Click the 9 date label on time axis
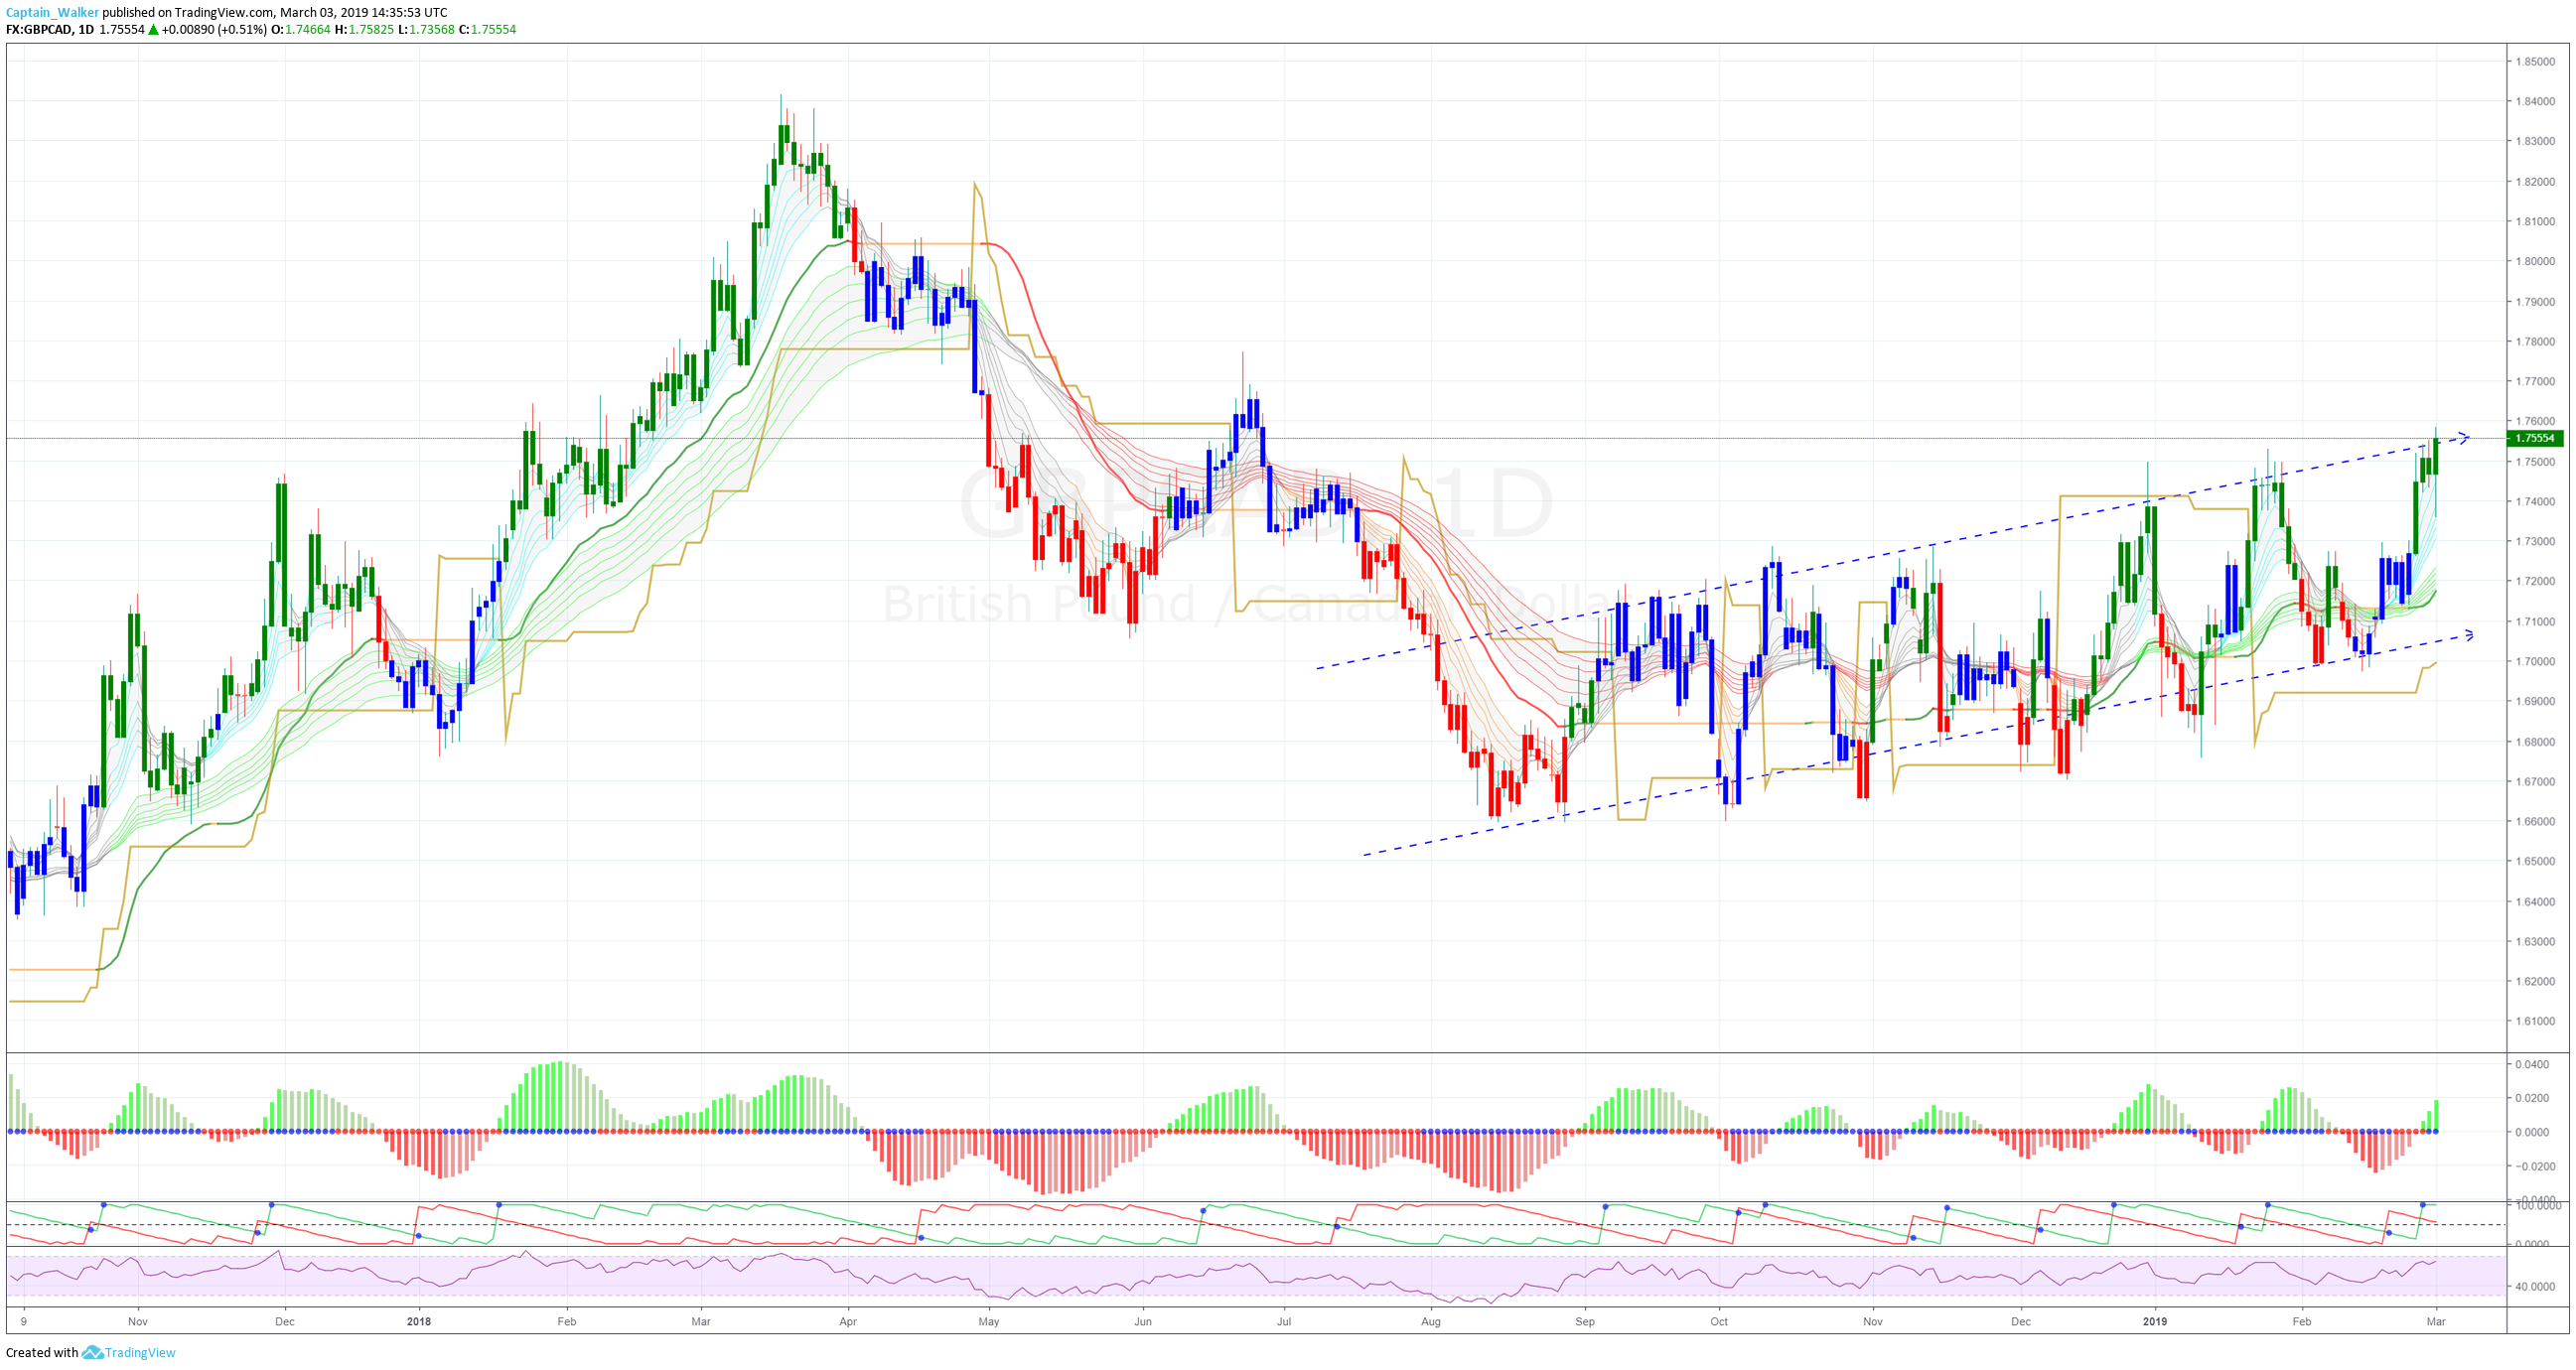 pyautogui.click(x=23, y=1322)
